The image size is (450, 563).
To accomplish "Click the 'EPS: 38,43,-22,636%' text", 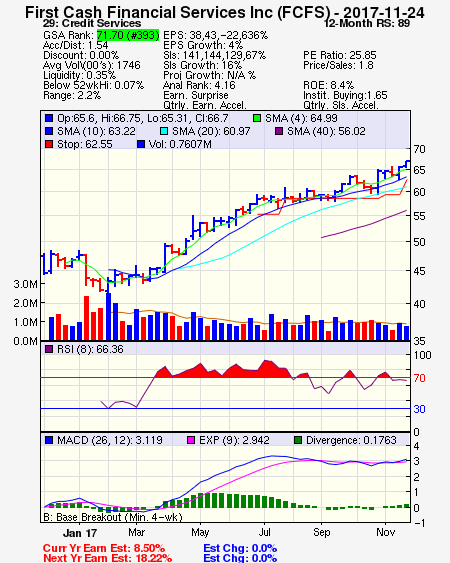I will pyautogui.click(x=215, y=35).
